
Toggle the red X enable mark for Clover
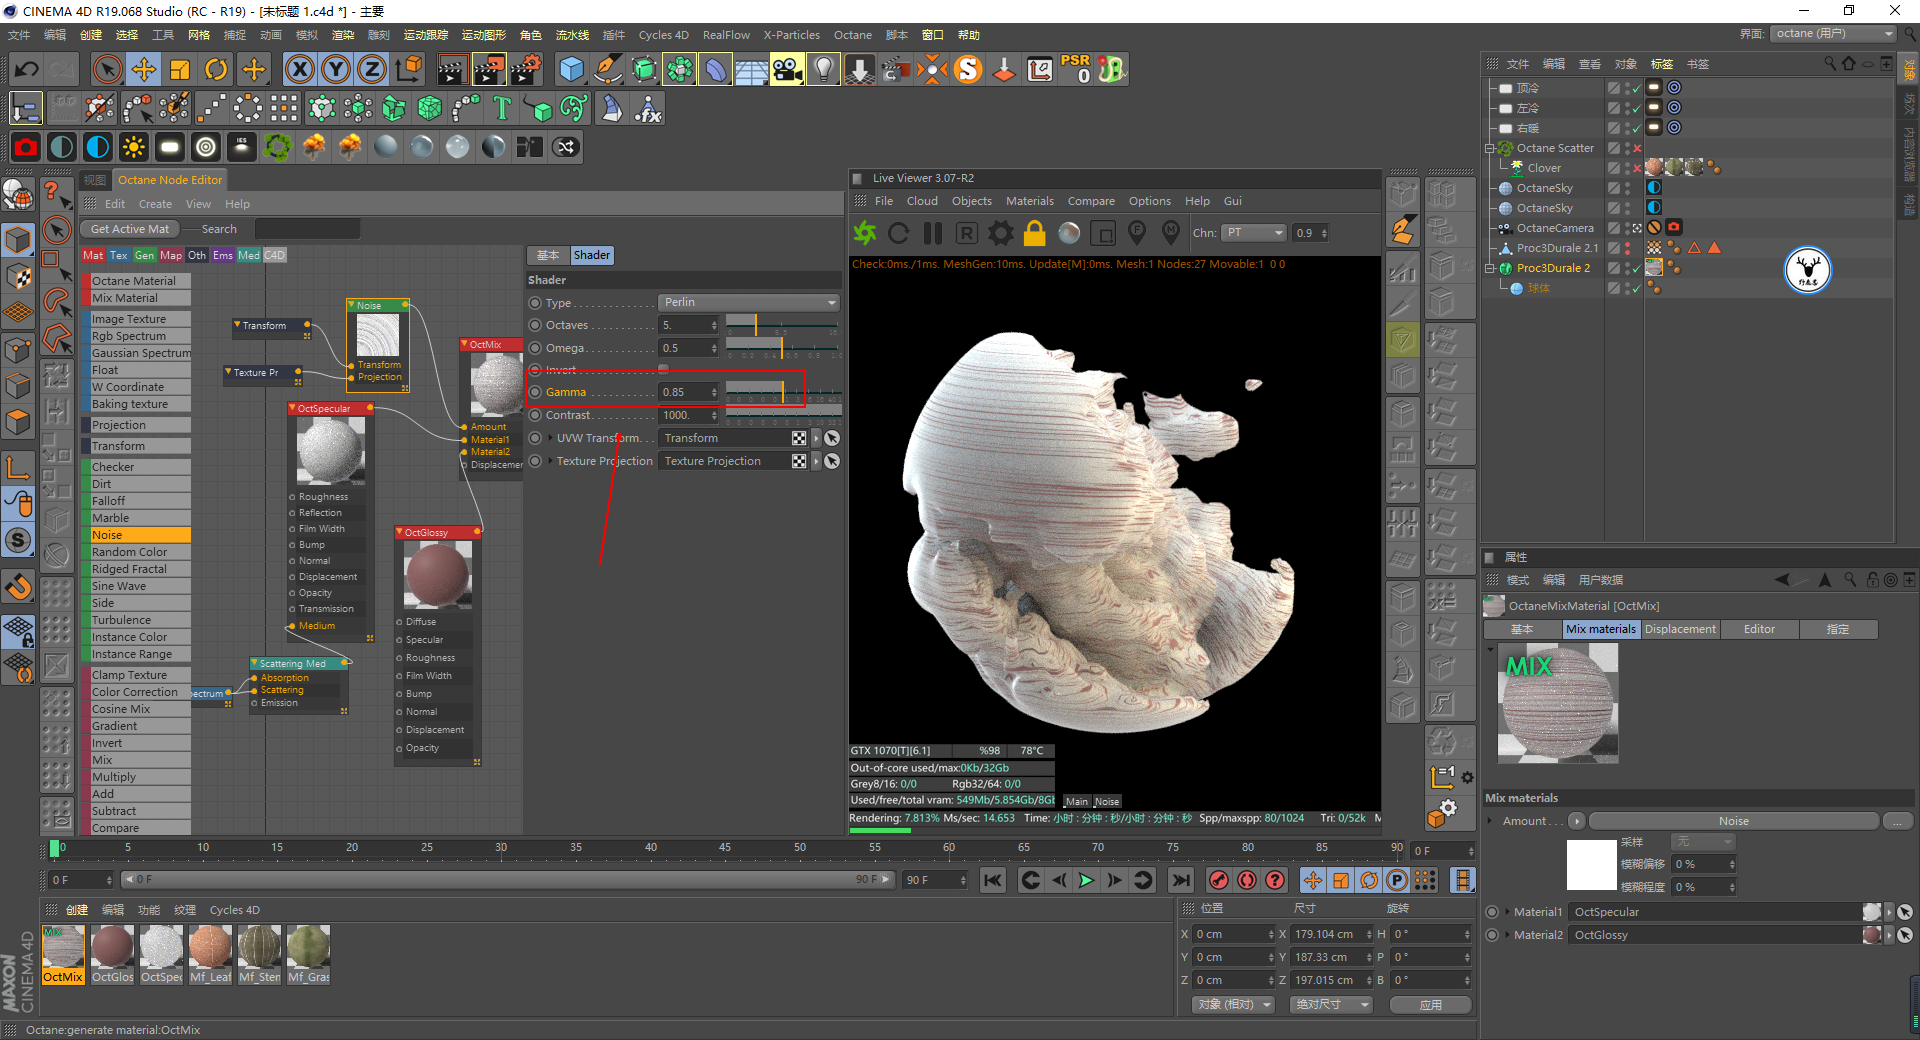[1637, 168]
